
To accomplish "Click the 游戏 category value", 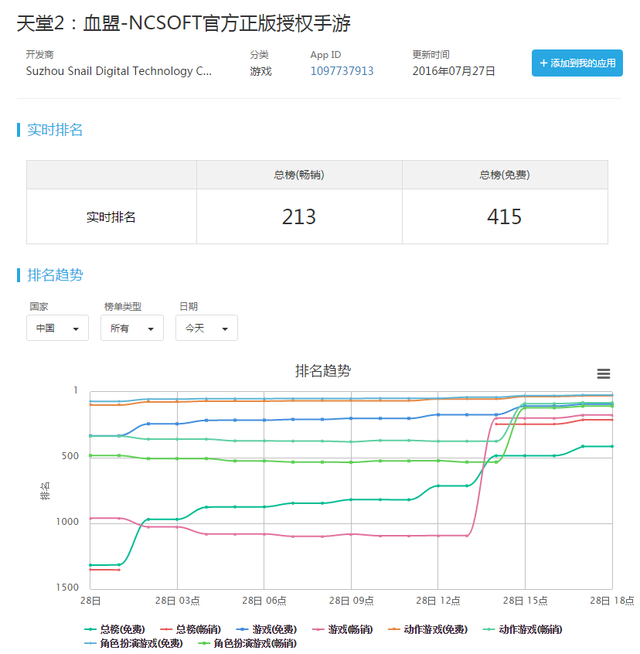I will tap(261, 71).
